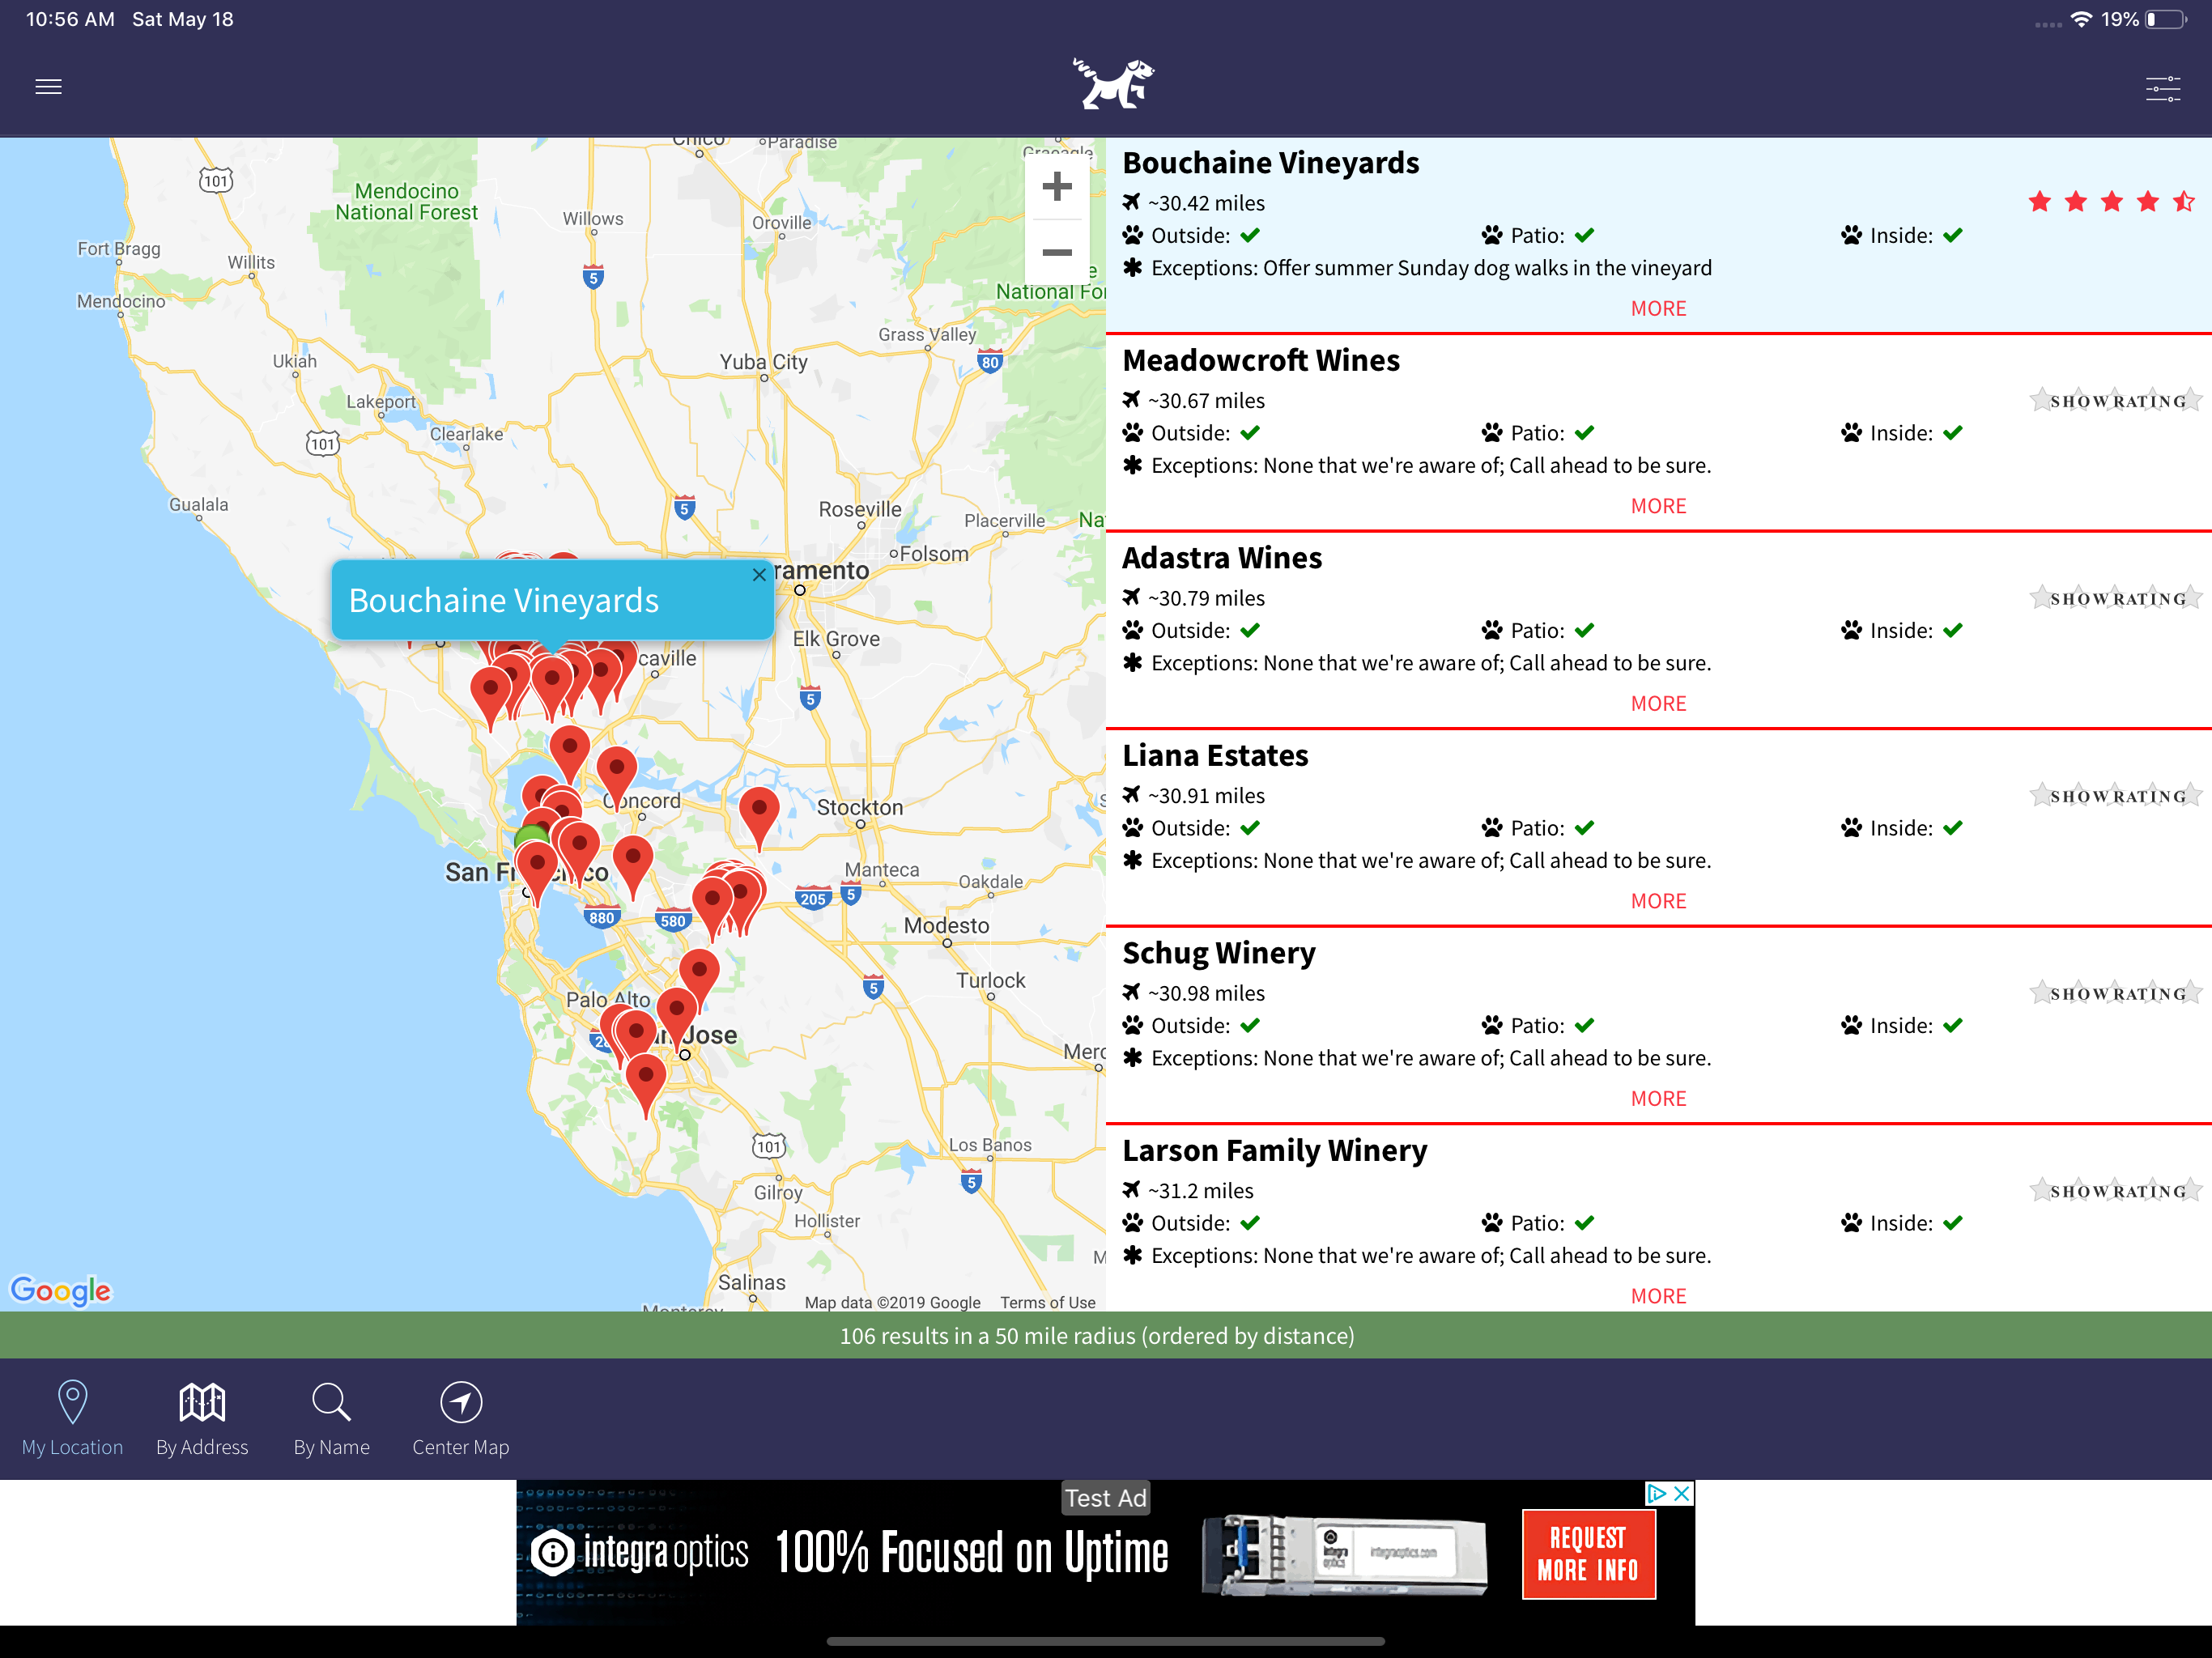Open MORE for Schug Winery
This screenshot has width=2212, height=1658.
pos(1658,1099)
